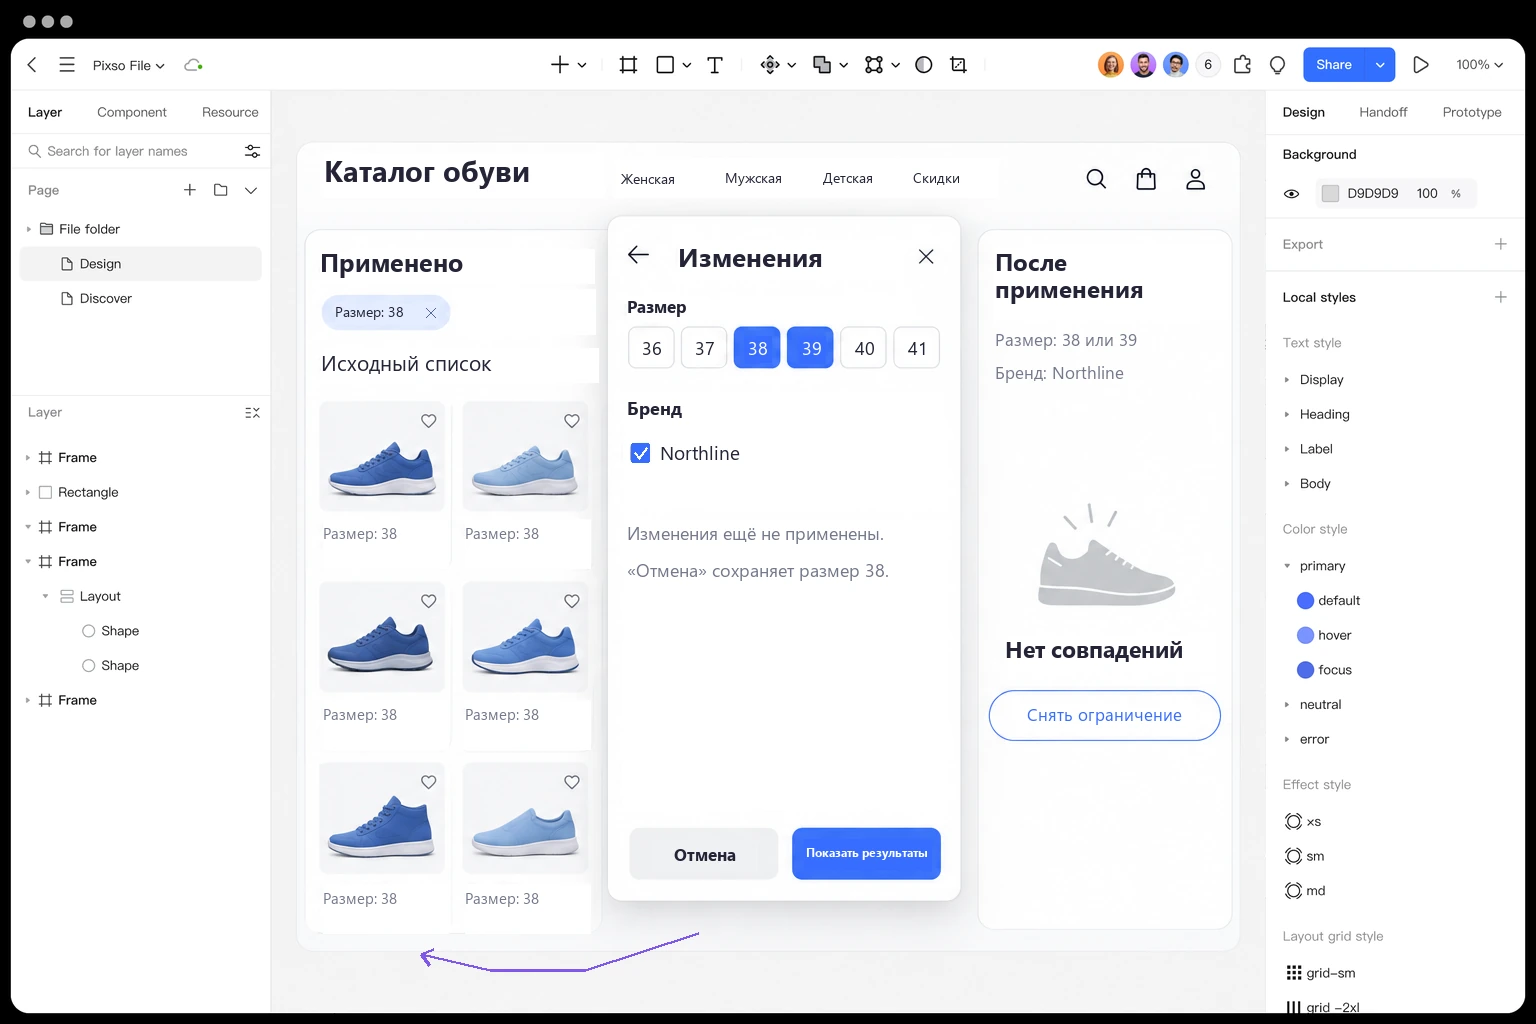Add a new page with plus icon
Viewport: 1536px width, 1024px height.
(x=190, y=190)
